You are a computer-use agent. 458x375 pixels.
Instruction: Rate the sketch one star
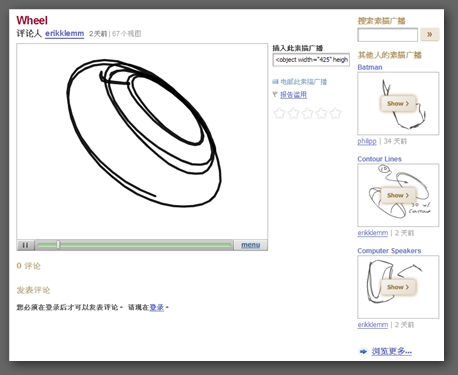point(279,113)
